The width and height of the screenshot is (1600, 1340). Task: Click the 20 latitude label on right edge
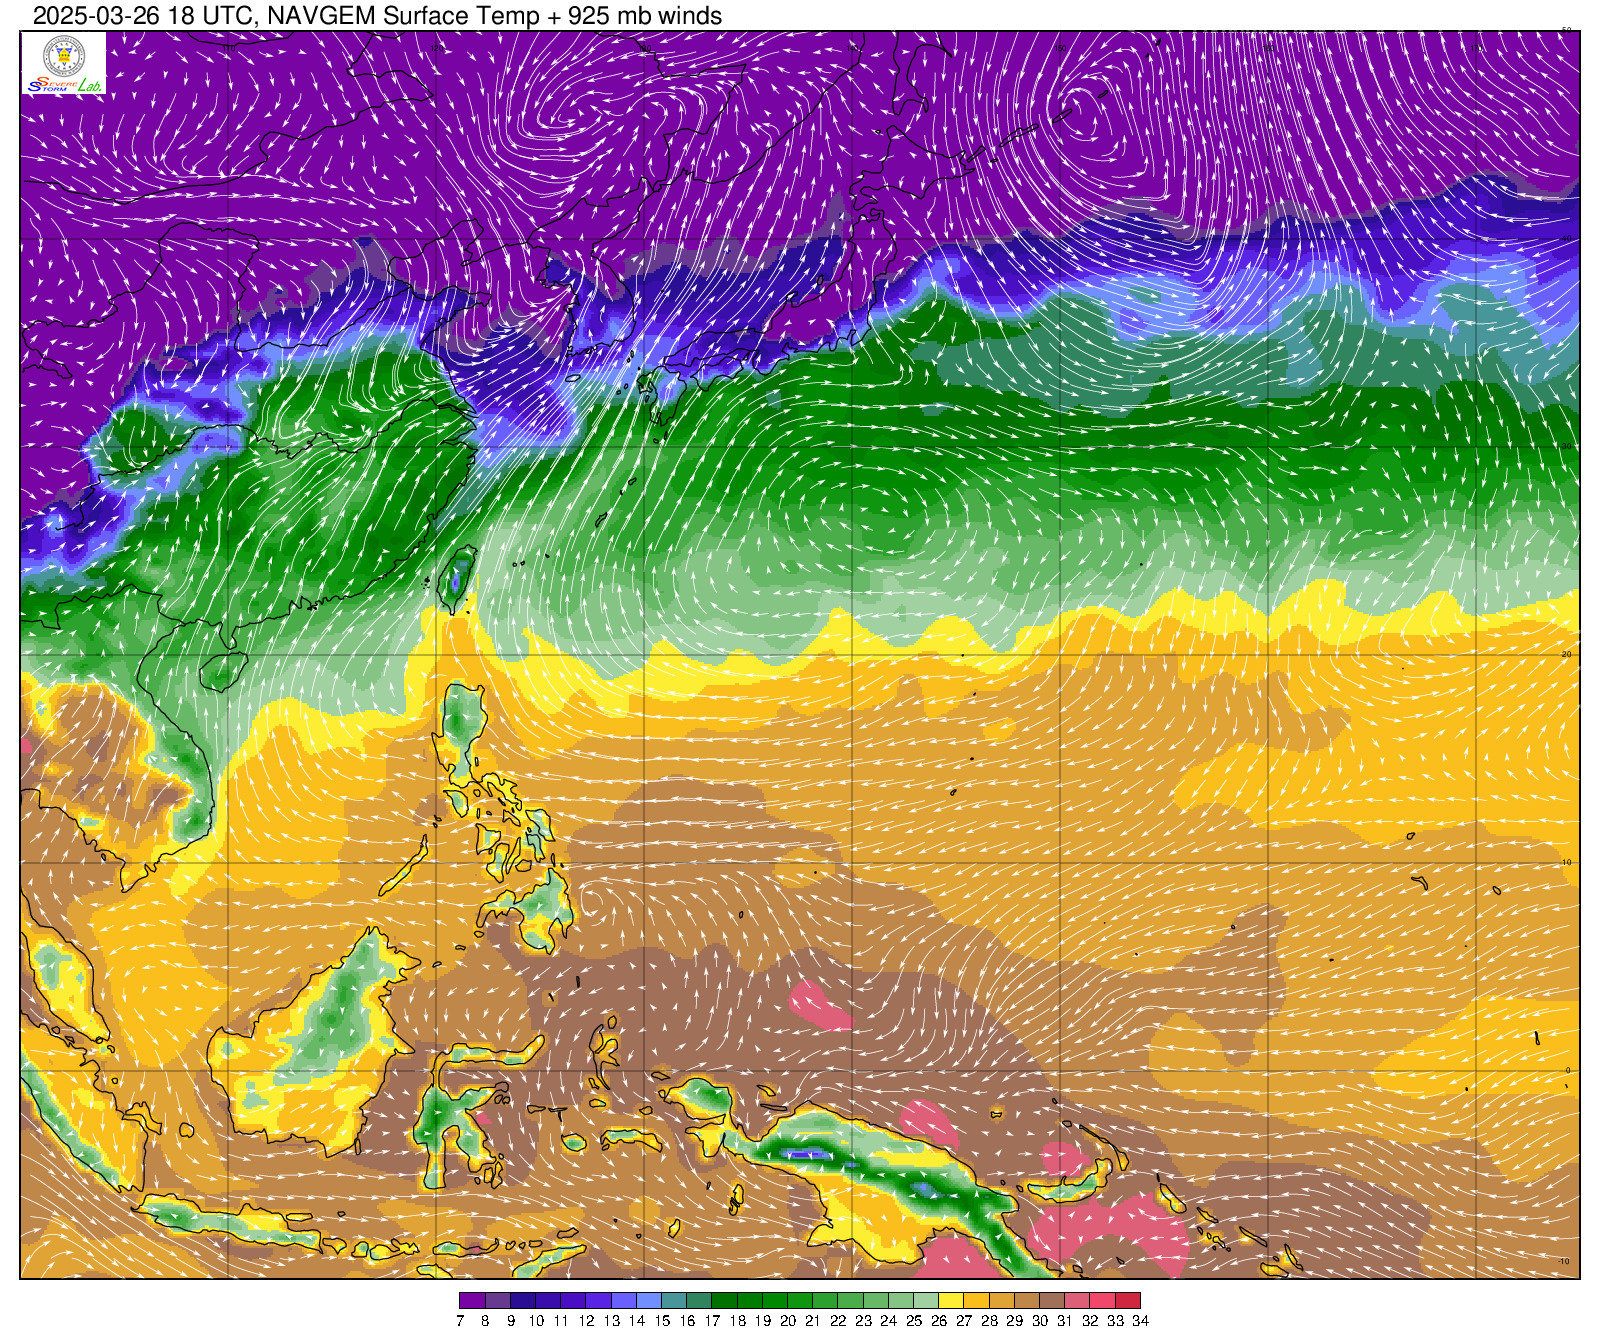point(1566,654)
